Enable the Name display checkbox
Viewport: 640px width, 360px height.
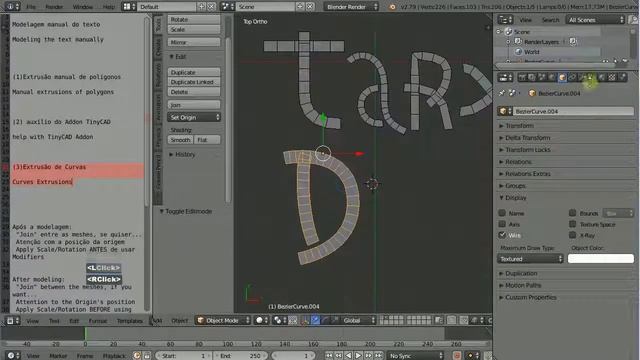(502, 213)
